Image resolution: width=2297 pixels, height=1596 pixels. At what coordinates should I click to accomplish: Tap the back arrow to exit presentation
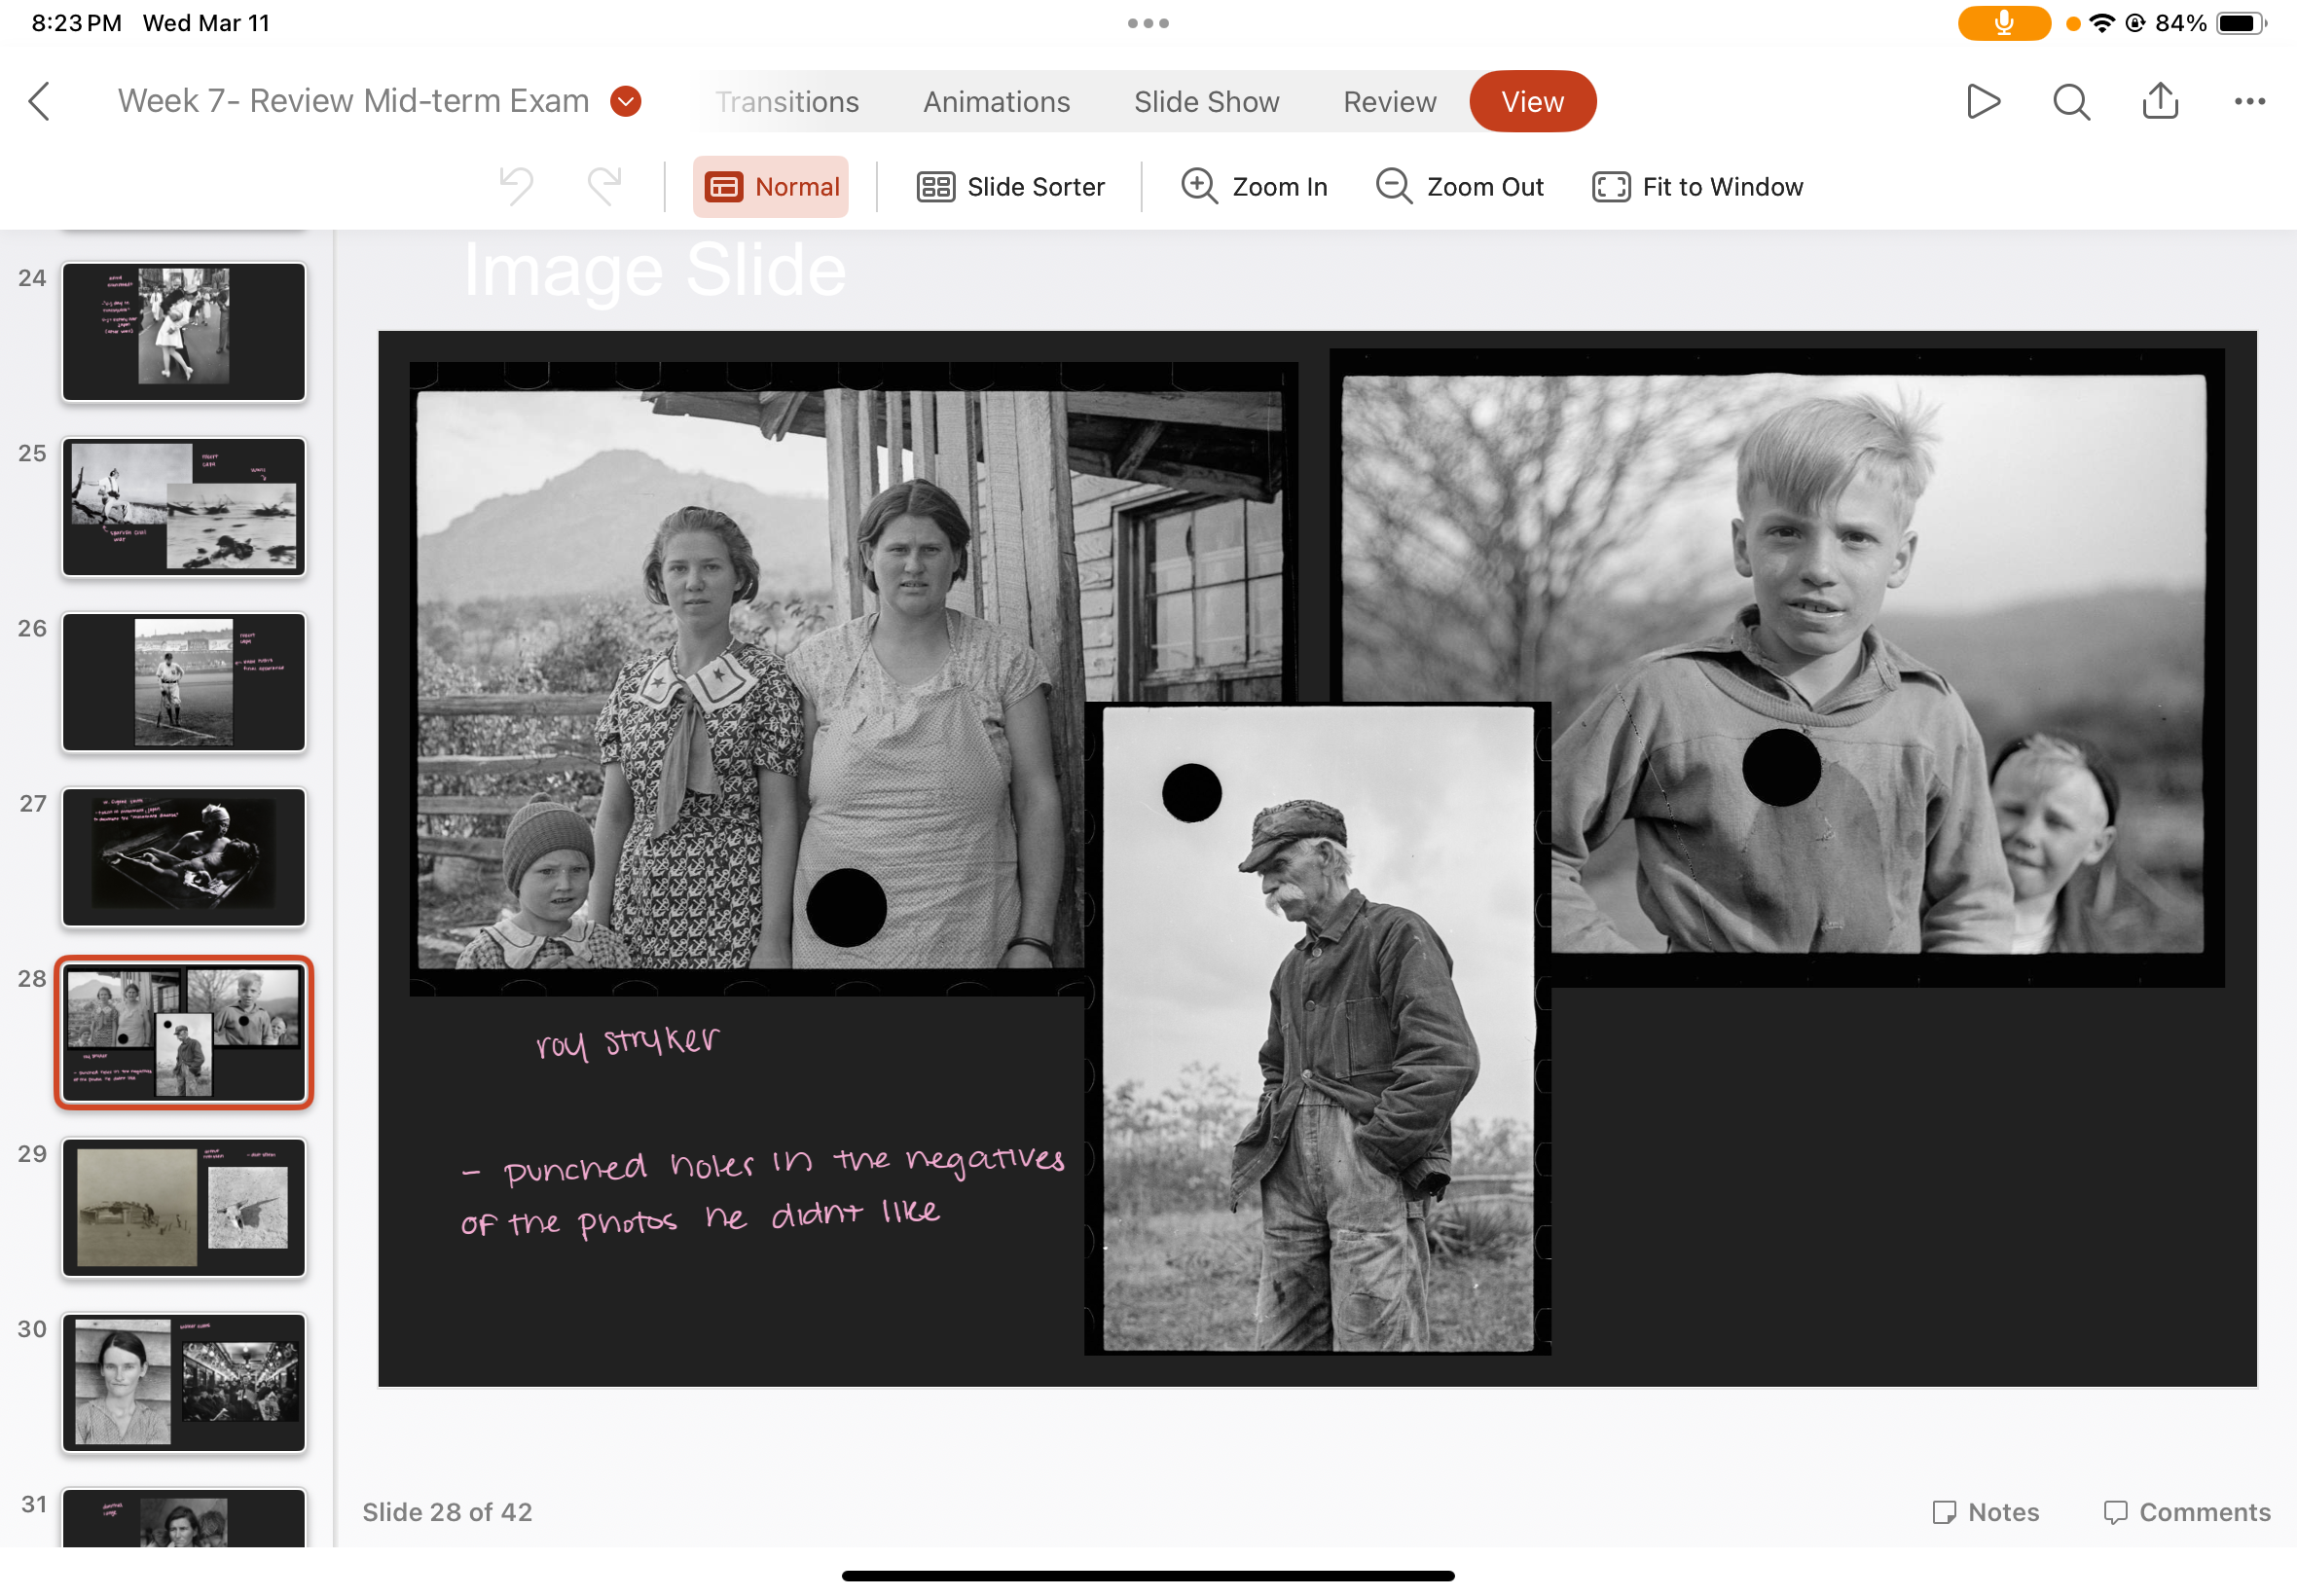point(40,101)
